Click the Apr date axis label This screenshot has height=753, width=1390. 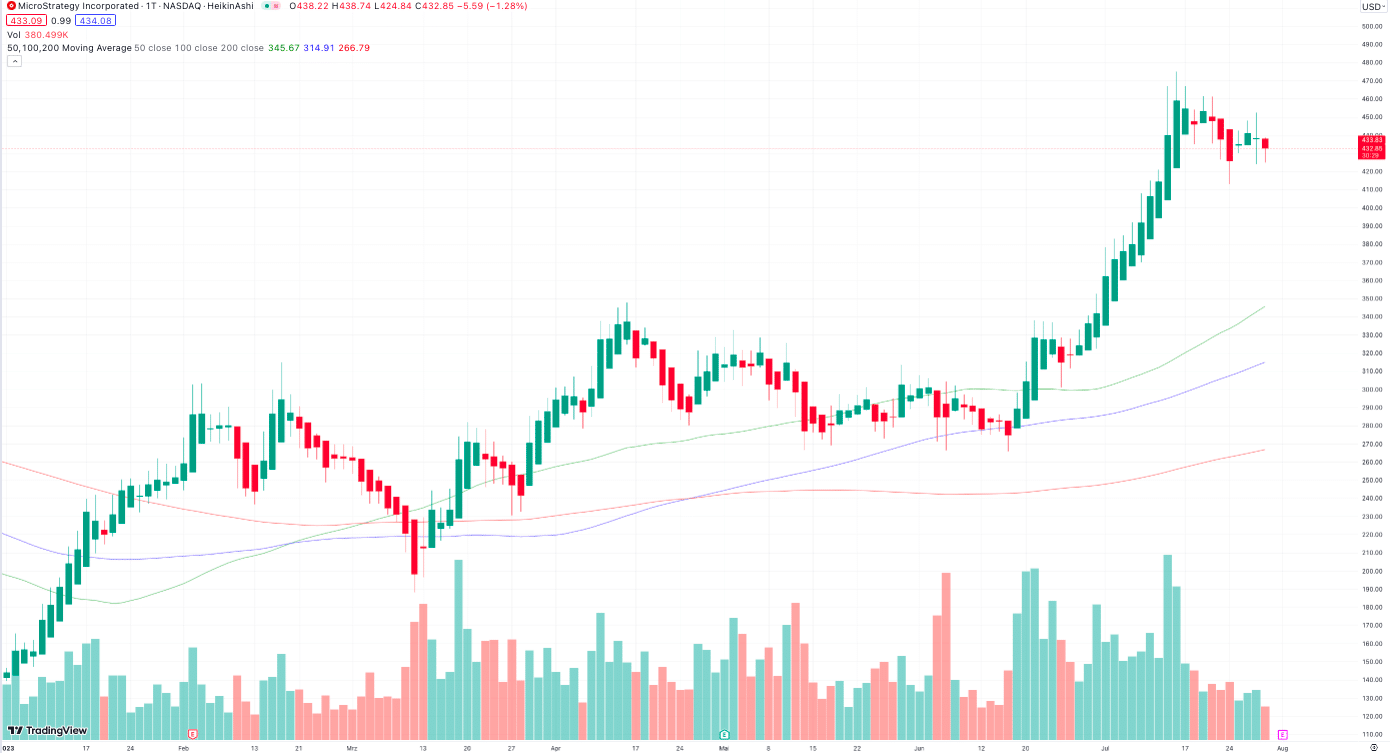(555, 747)
